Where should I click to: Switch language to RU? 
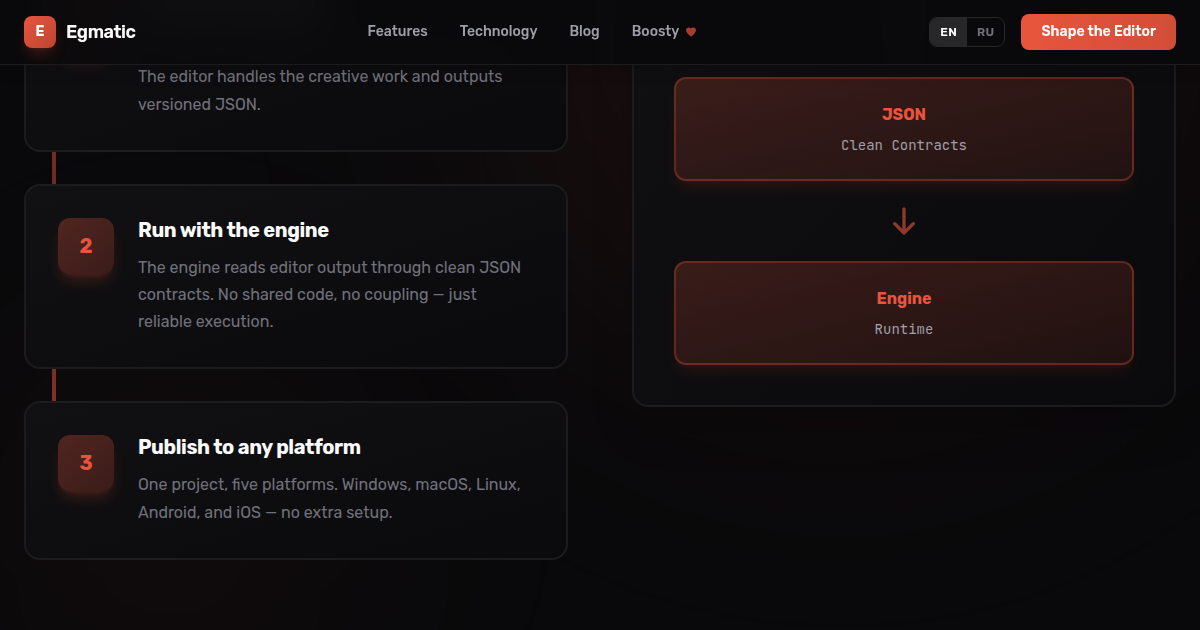tap(985, 32)
